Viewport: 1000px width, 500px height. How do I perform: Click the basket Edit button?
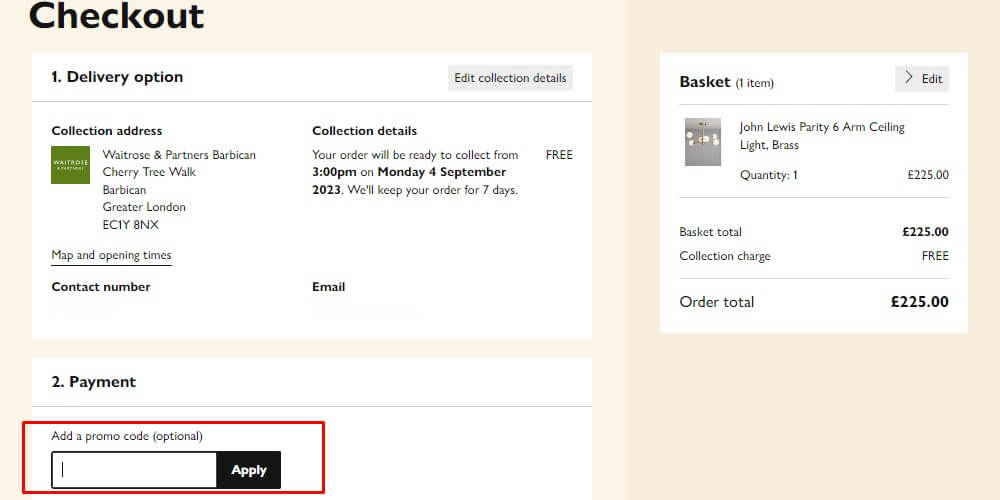(x=922, y=79)
